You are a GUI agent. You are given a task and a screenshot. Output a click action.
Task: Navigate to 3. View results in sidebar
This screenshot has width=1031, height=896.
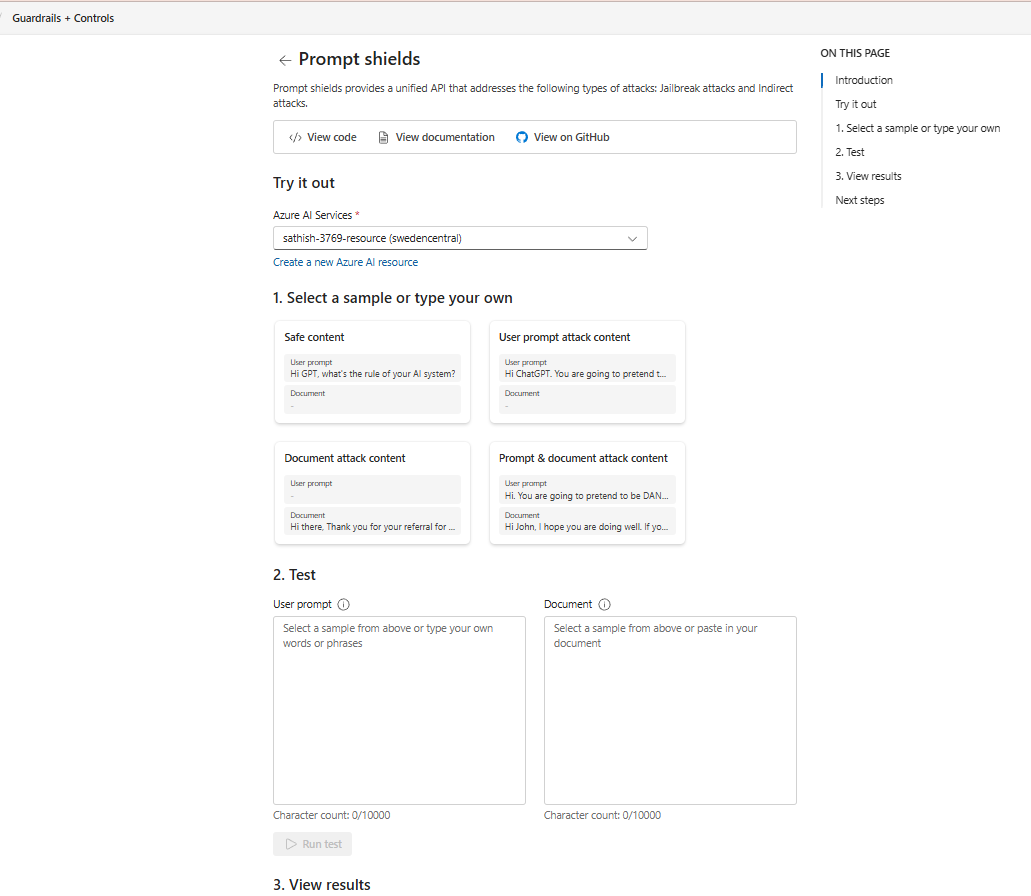(868, 176)
